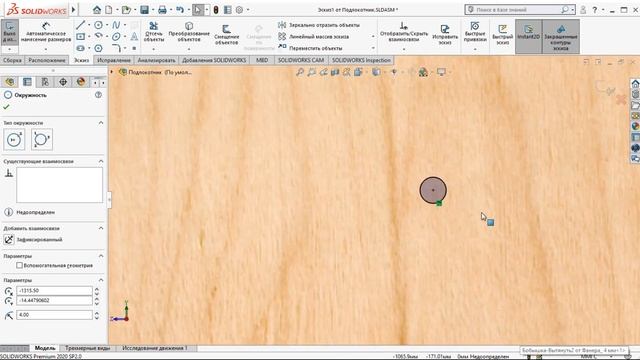Expand the SolidWorks menu arrow beside the logo
This screenshot has width=640, height=360.
(x=74, y=9)
